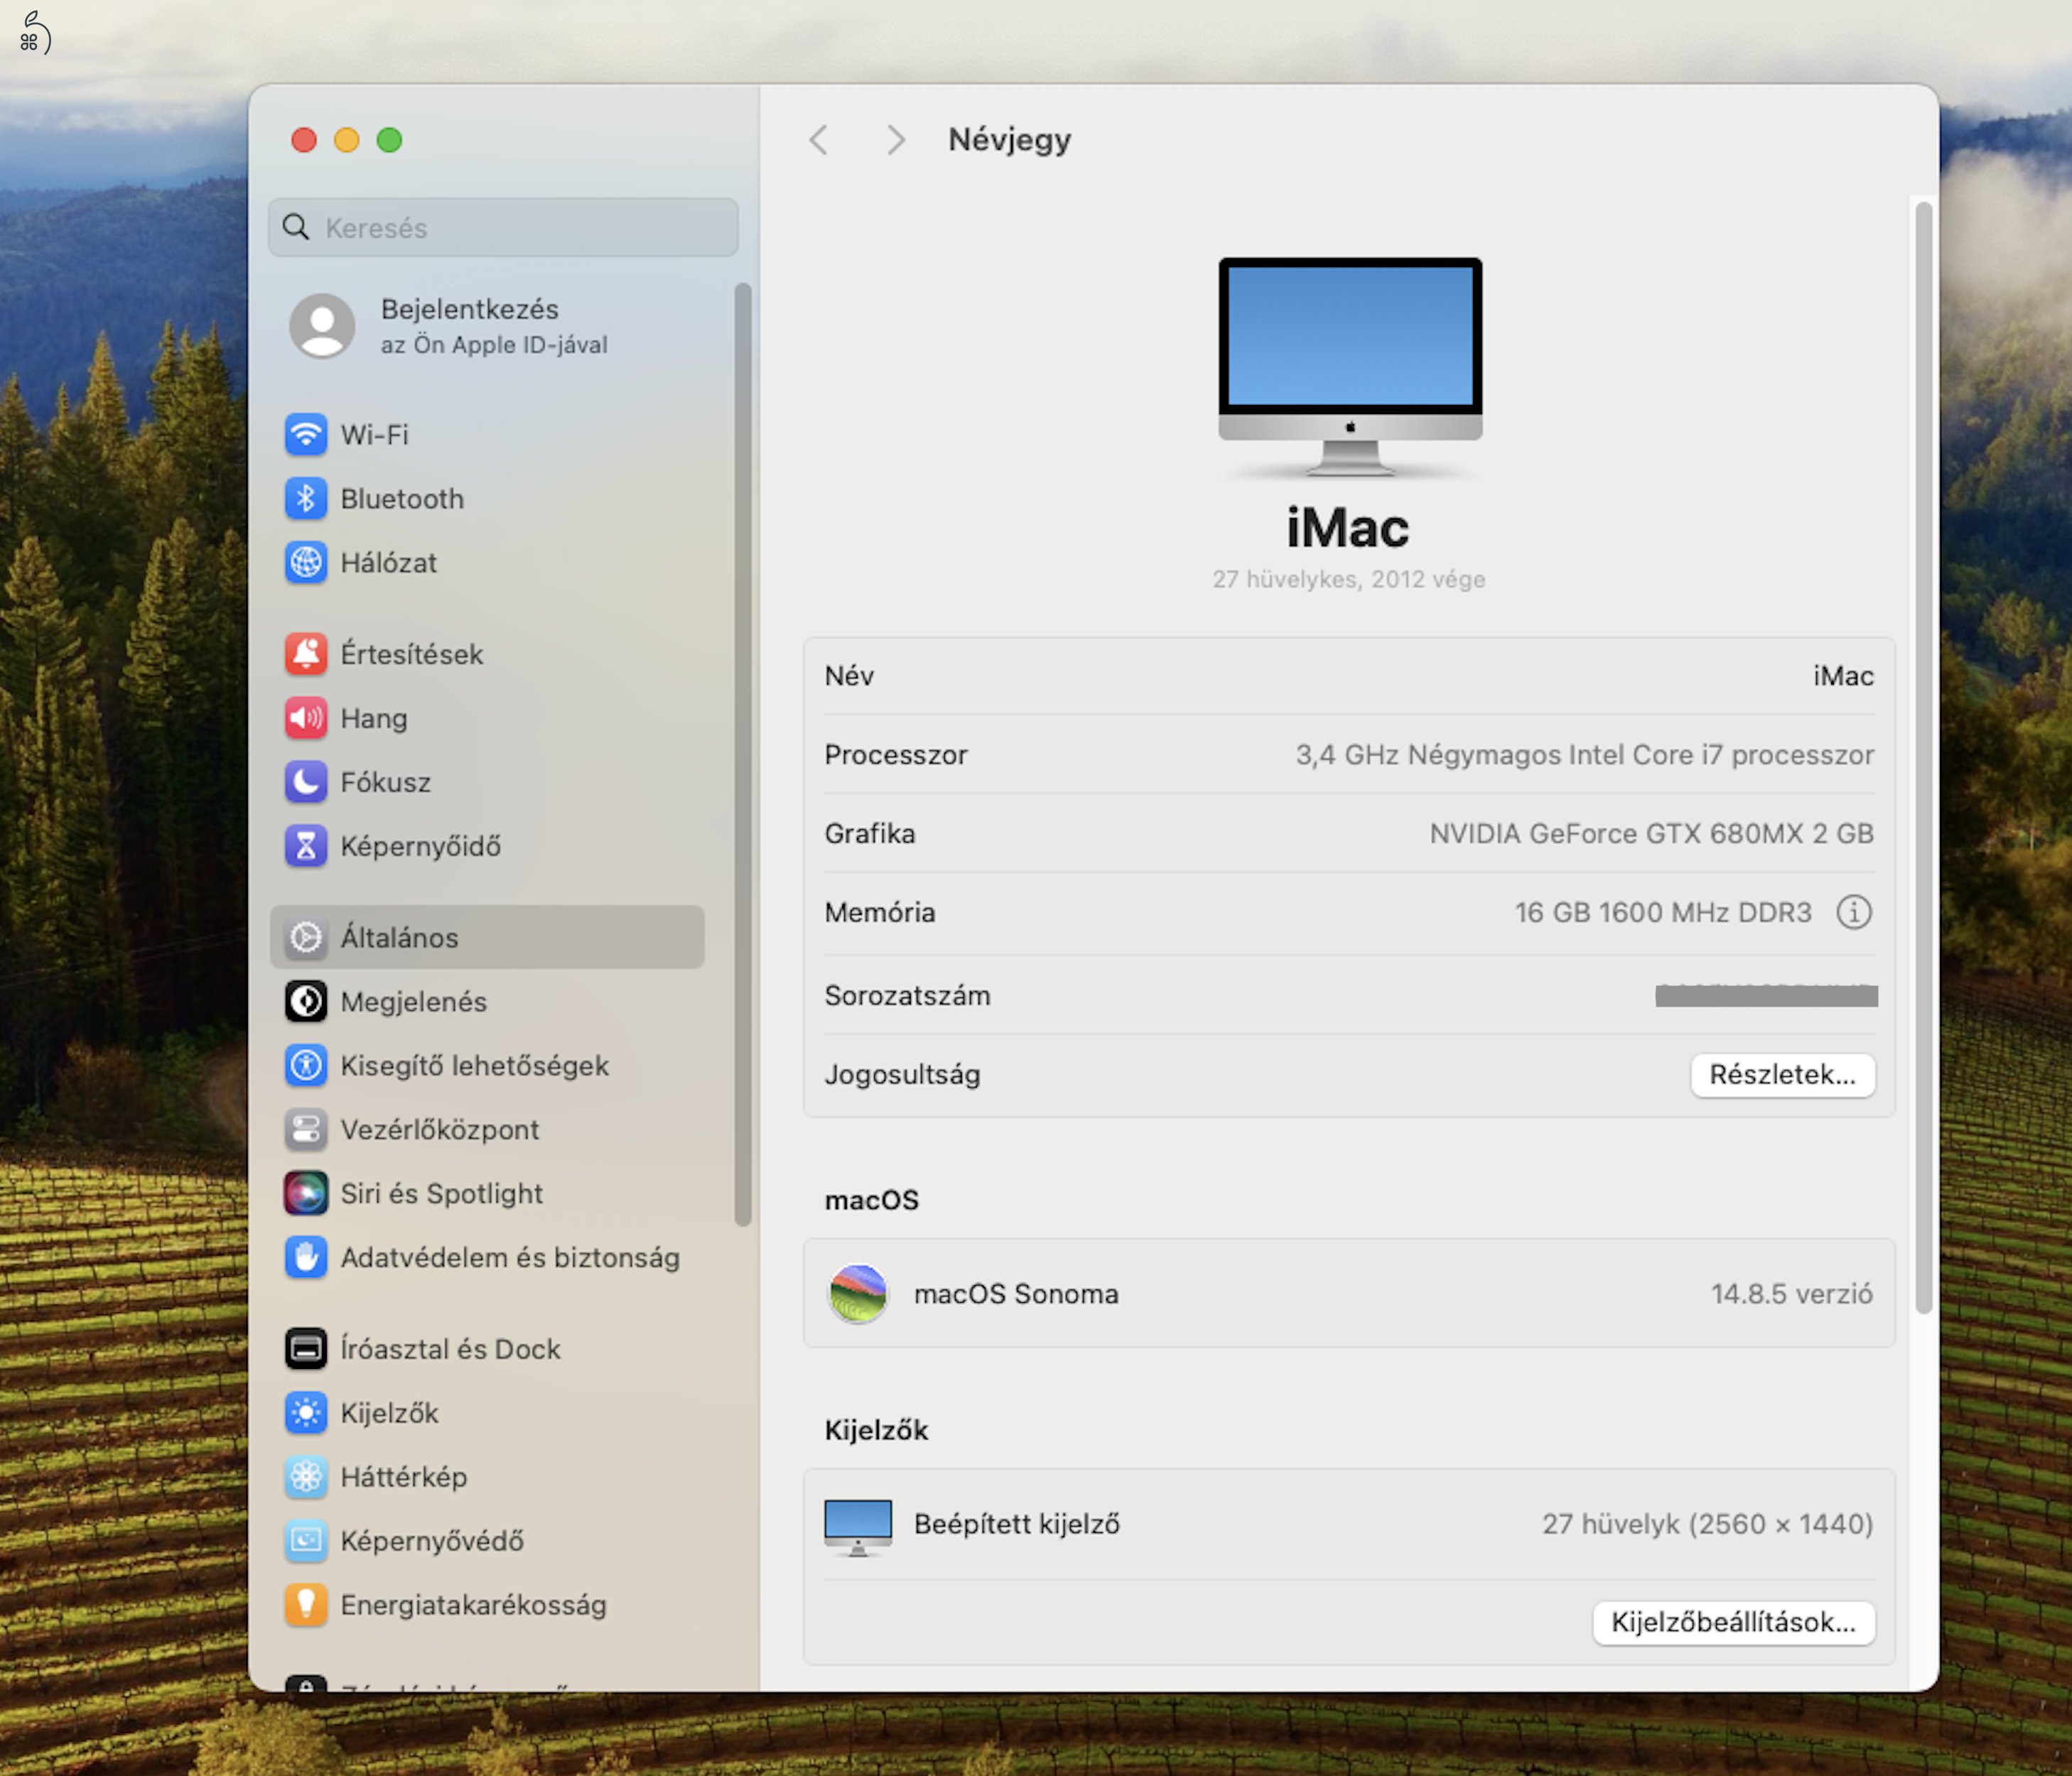Screen dimensions: 2072x1776
Task: Open Képernyőidő settings
Action: point(308,846)
